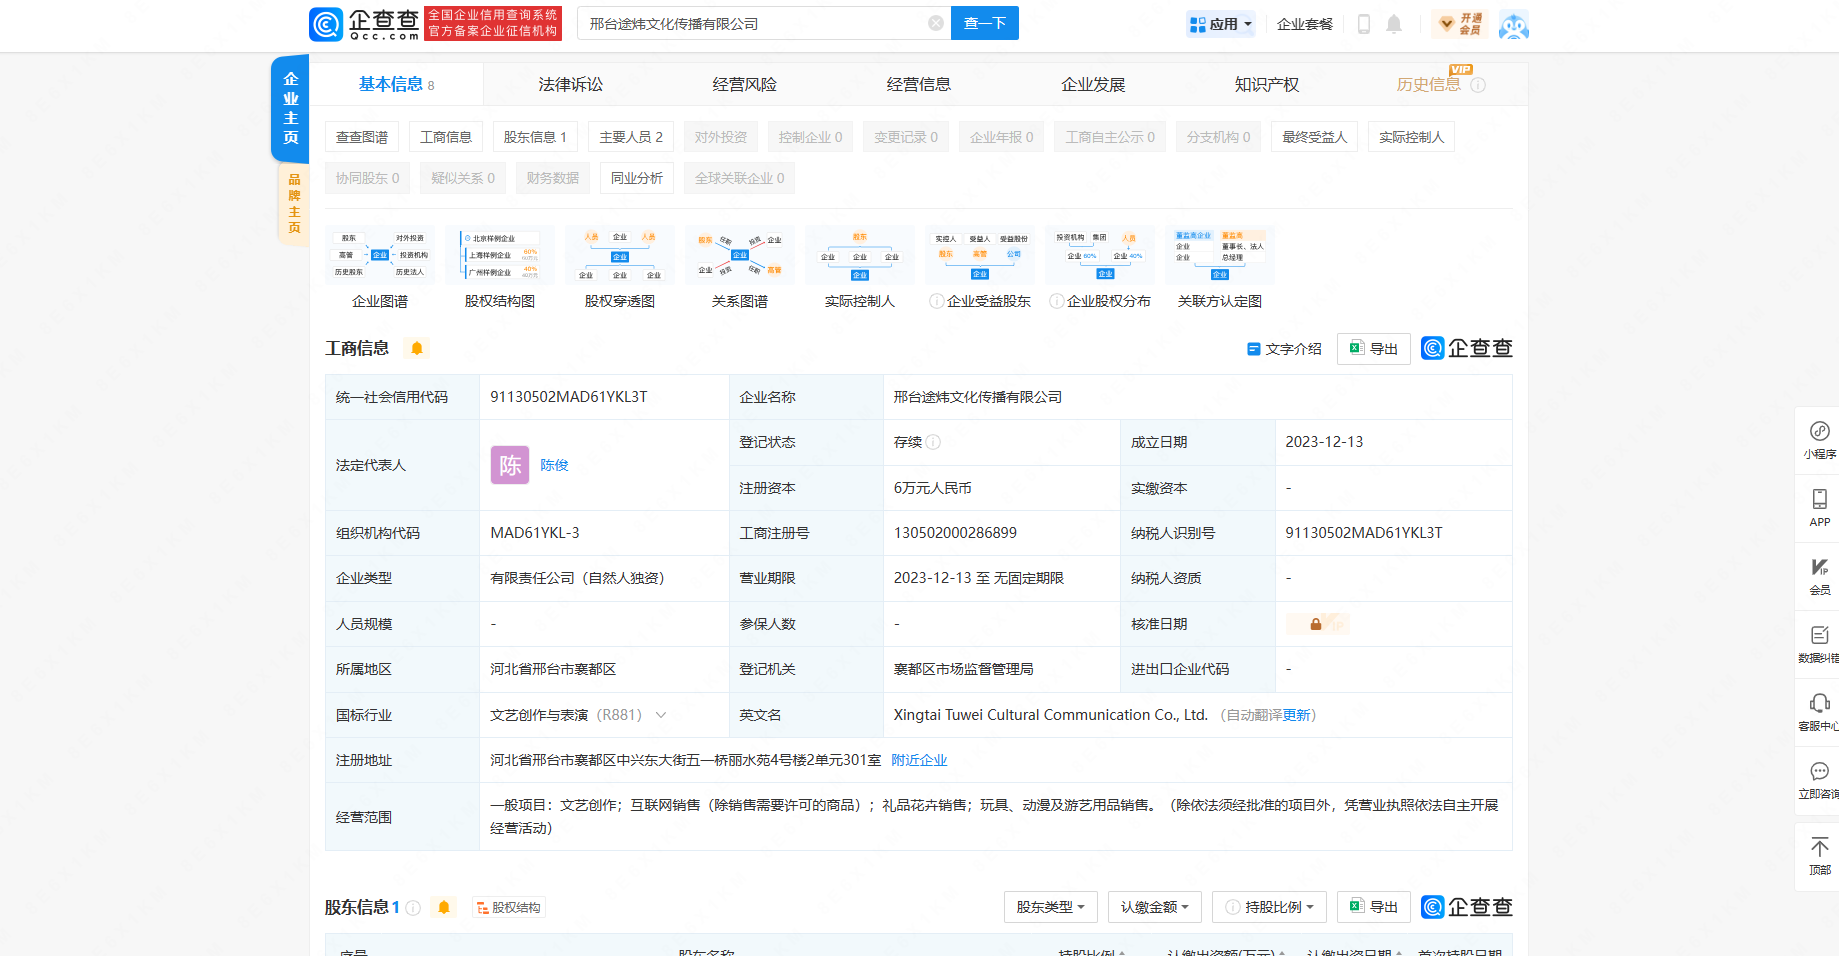Click into the company search input field

click(x=750, y=23)
